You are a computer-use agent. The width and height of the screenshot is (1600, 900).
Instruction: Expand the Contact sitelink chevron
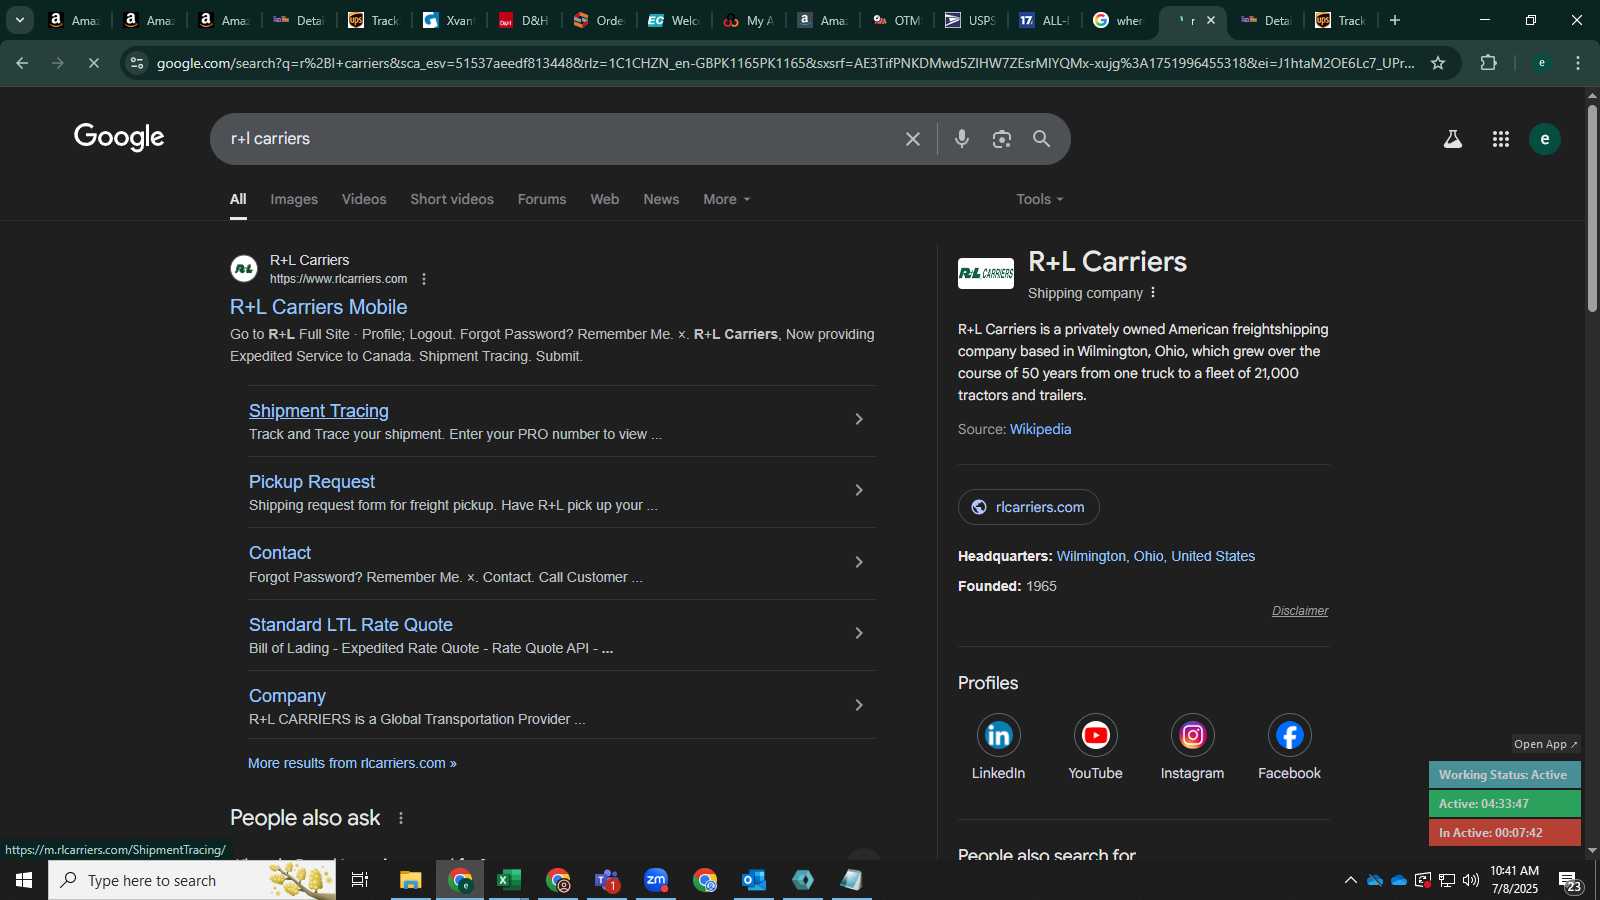pyautogui.click(x=859, y=562)
